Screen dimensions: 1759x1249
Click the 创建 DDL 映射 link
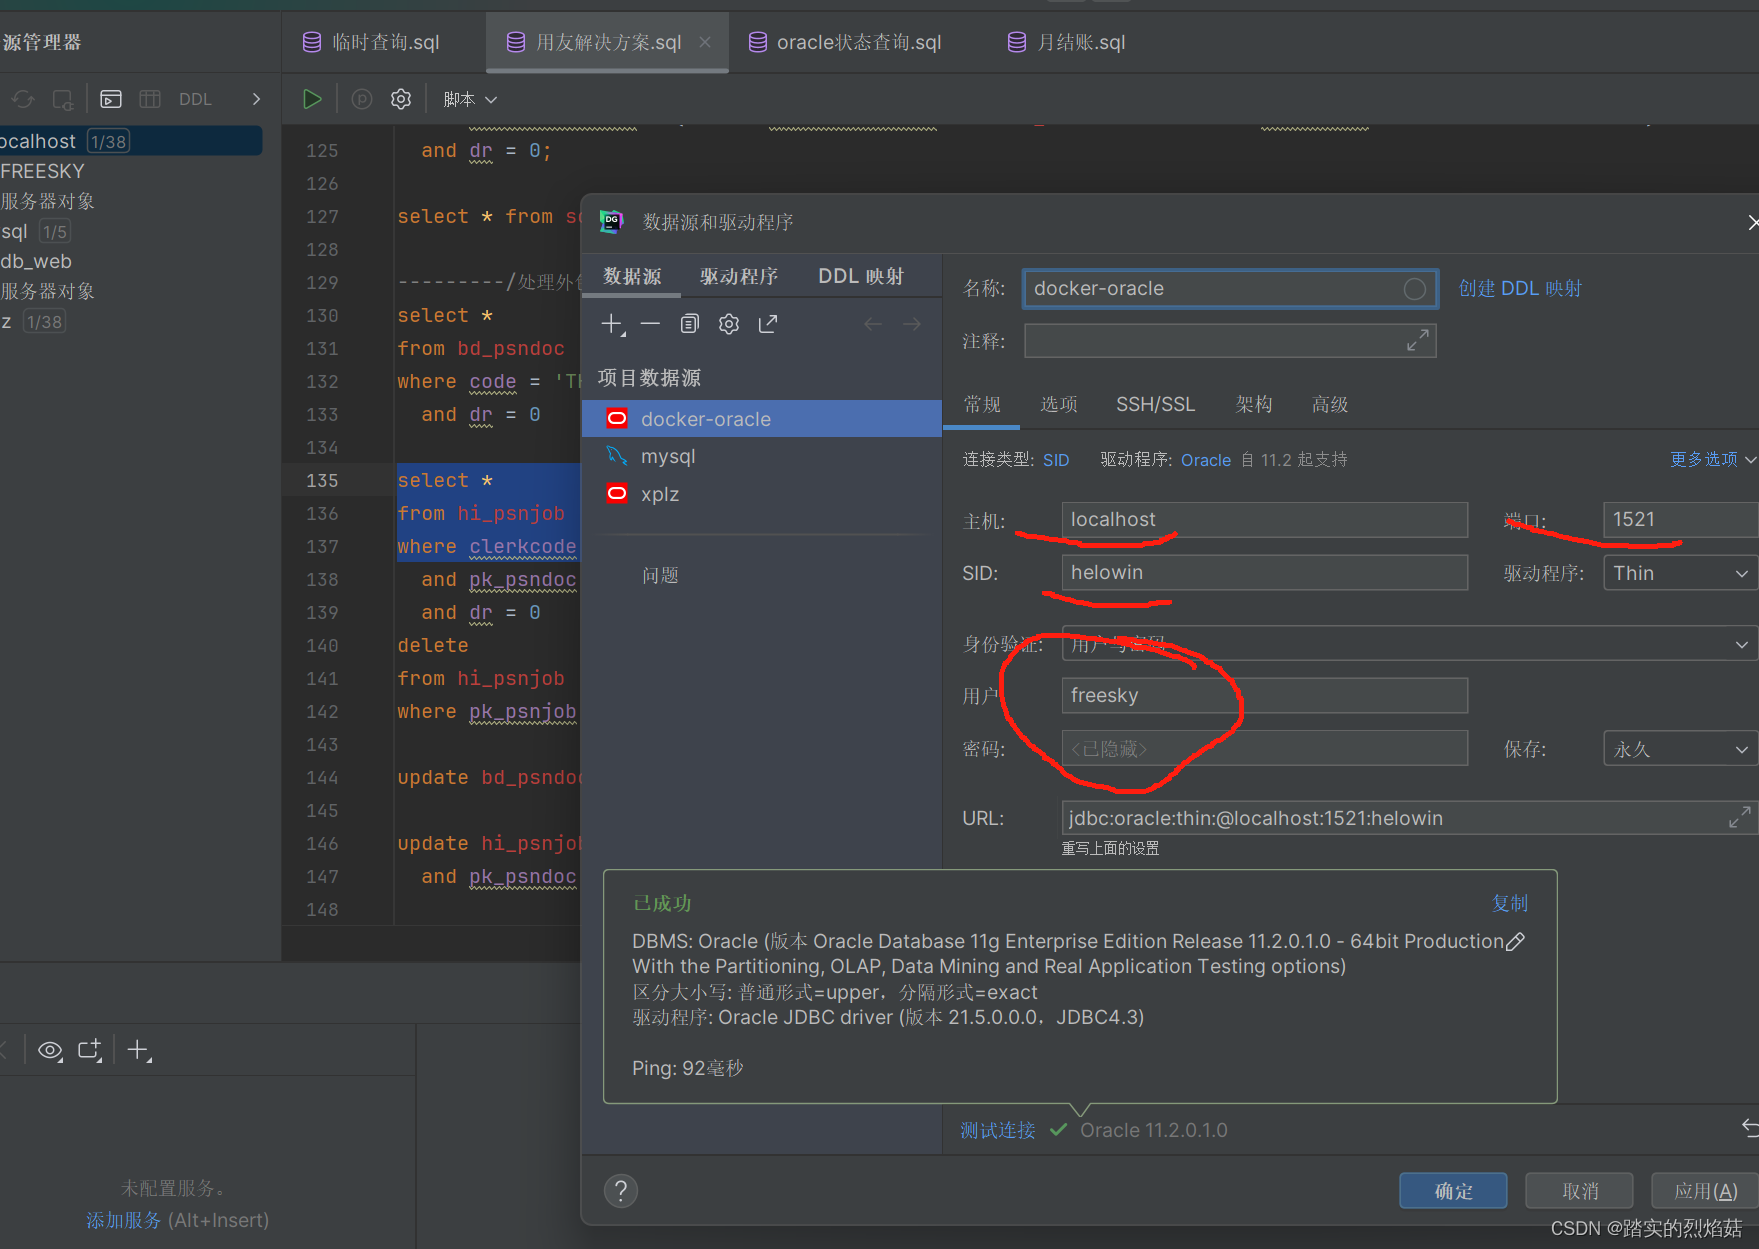[1520, 288]
